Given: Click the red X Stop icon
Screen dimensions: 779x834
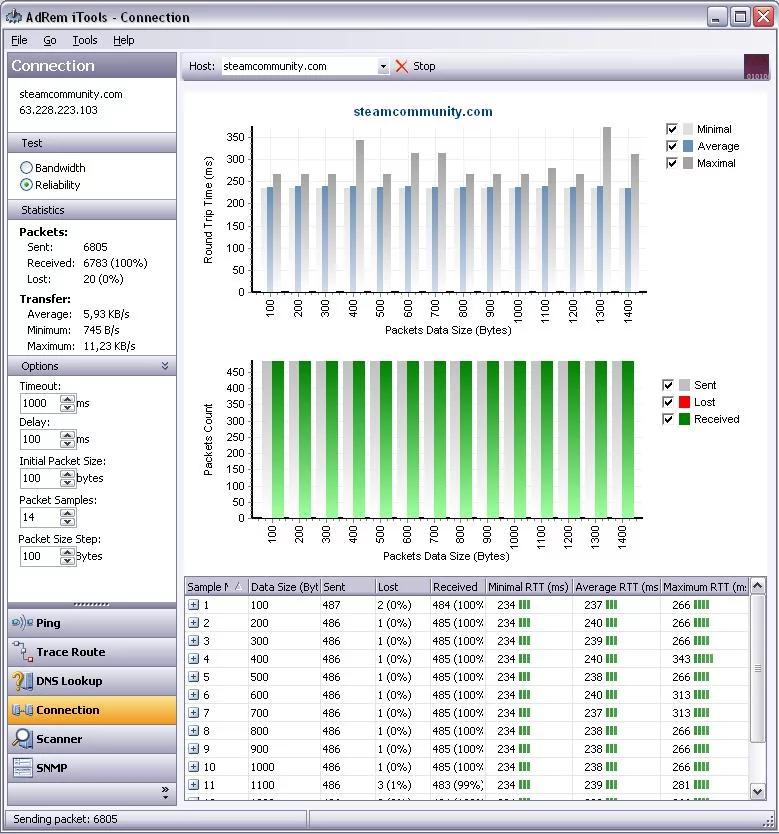Looking at the screenshot, I should (402, 66).
